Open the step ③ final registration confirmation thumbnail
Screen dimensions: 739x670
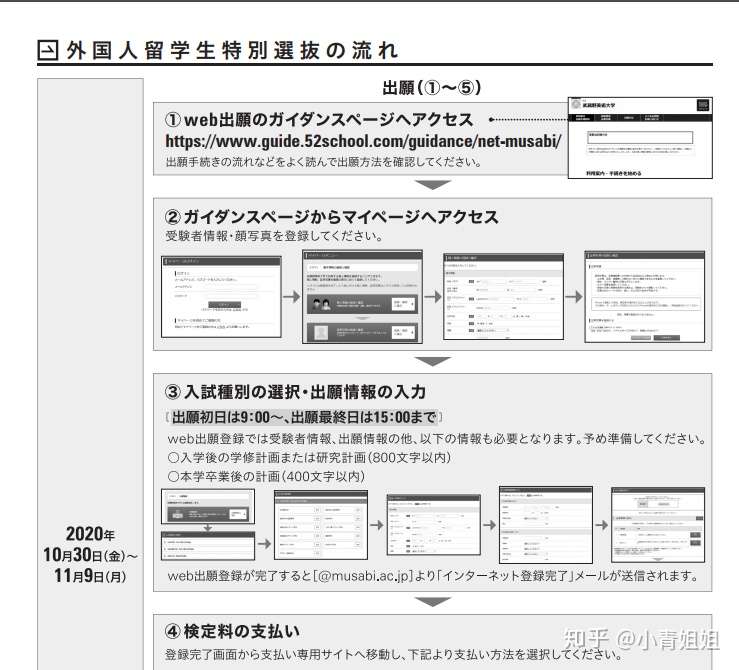(658, 525)
